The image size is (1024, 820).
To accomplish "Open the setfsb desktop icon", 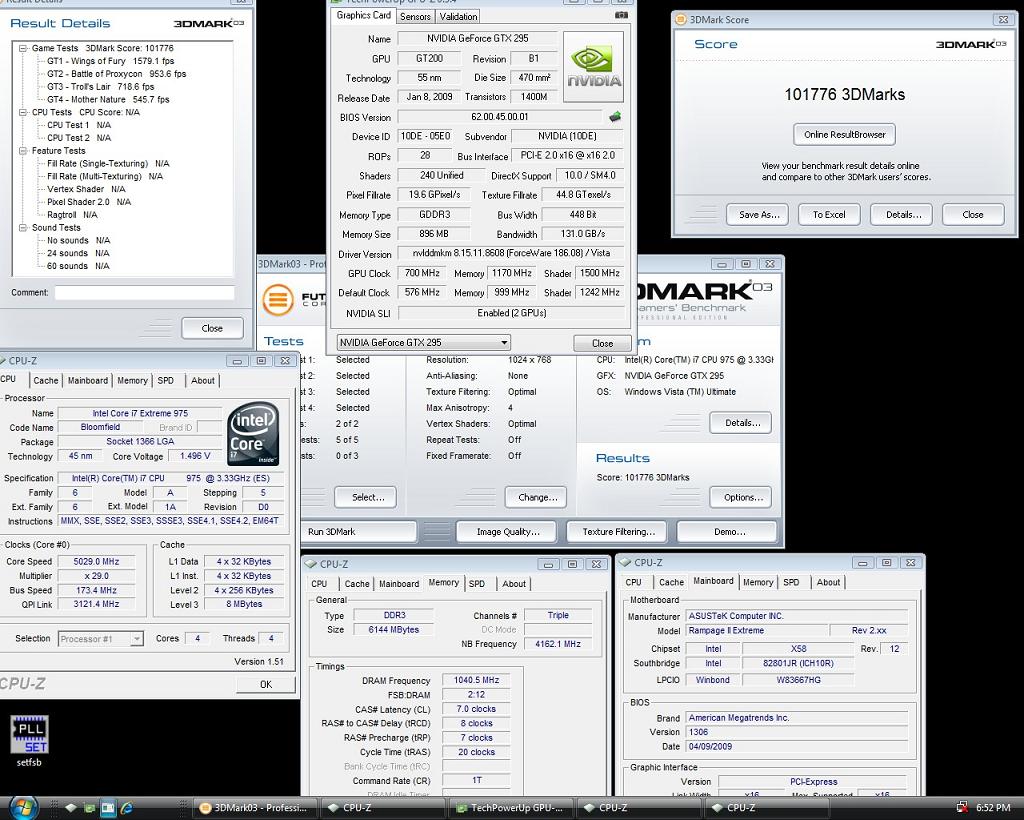I will point(29,742).
